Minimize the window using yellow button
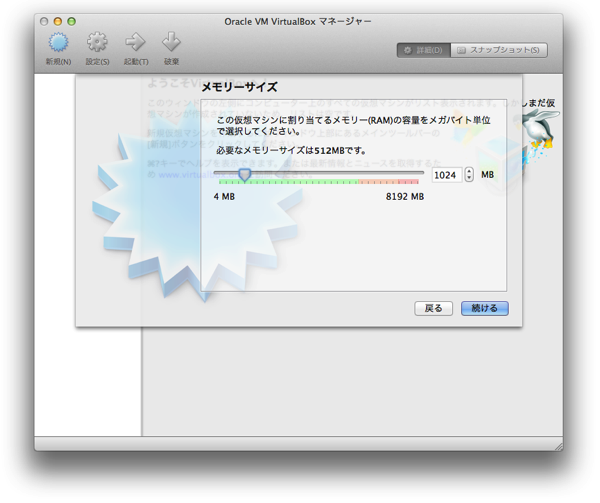This screenshot has height=503, width=600. tap(58, 21)
